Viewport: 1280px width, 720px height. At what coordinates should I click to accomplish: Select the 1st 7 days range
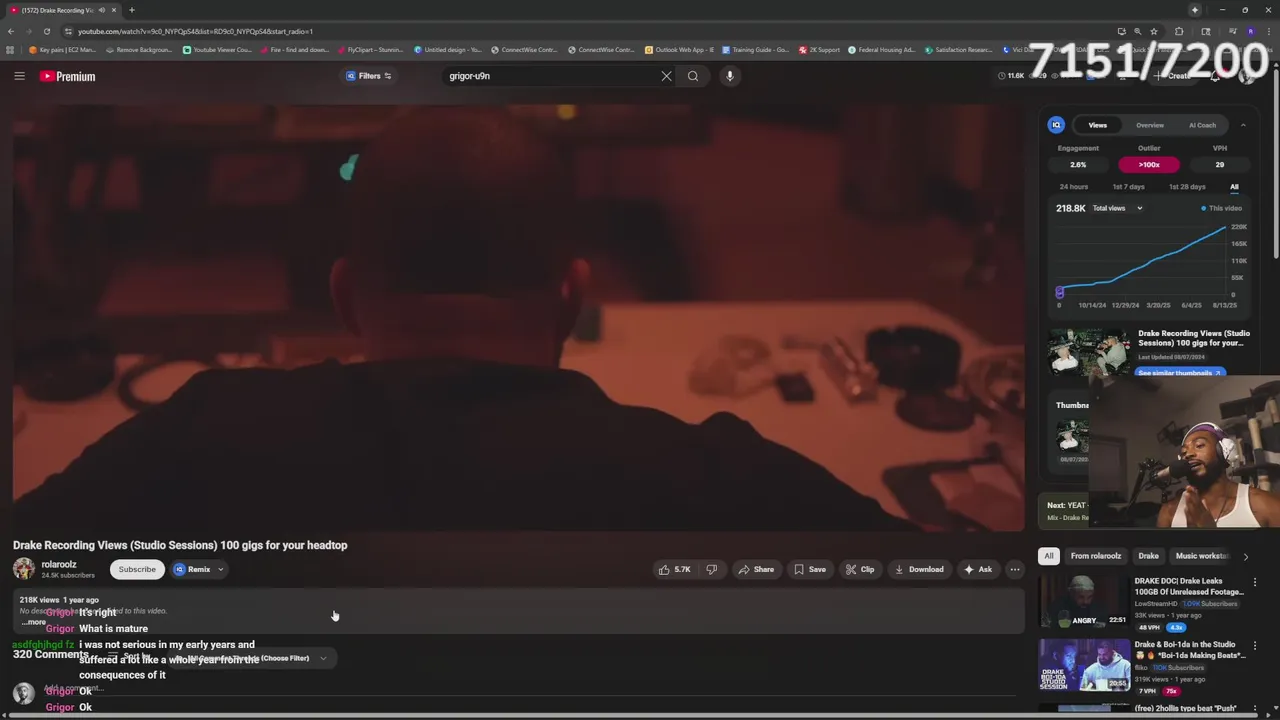(x=1128, y=187)
